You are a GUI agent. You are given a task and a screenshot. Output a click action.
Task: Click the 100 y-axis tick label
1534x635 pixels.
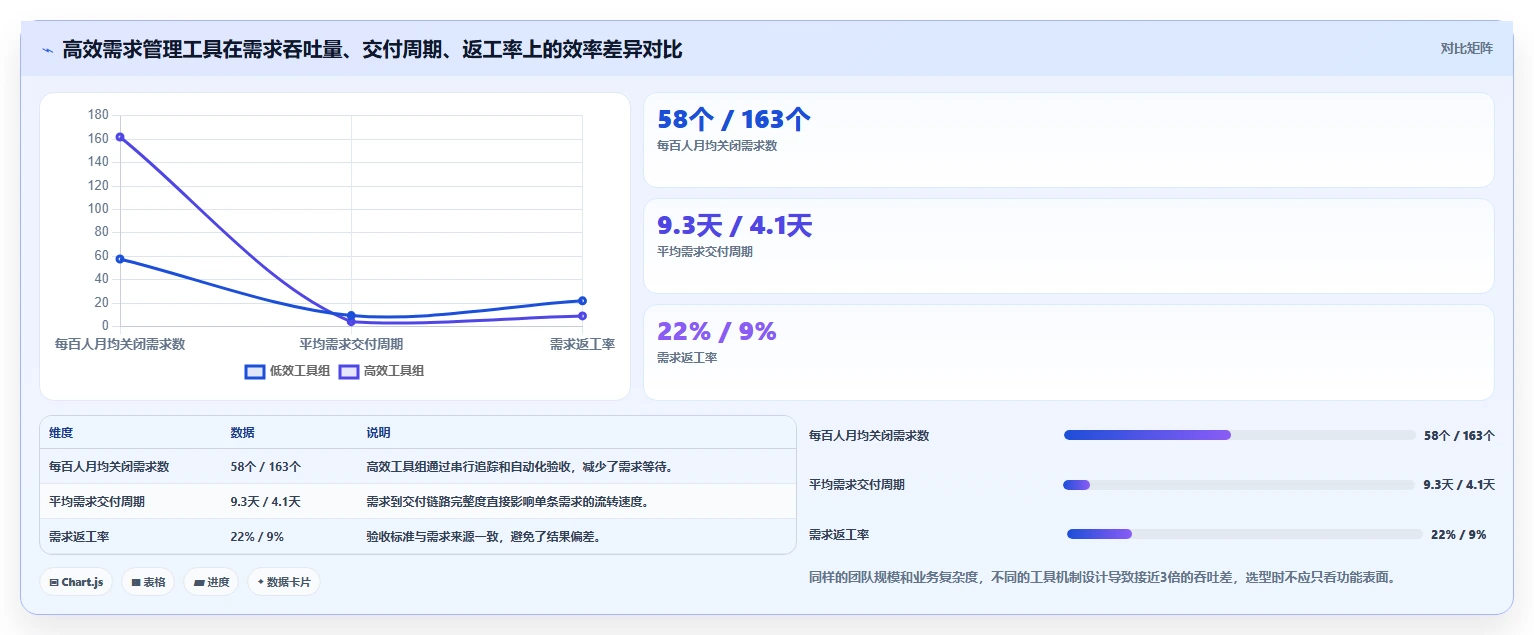pos(98,209)
